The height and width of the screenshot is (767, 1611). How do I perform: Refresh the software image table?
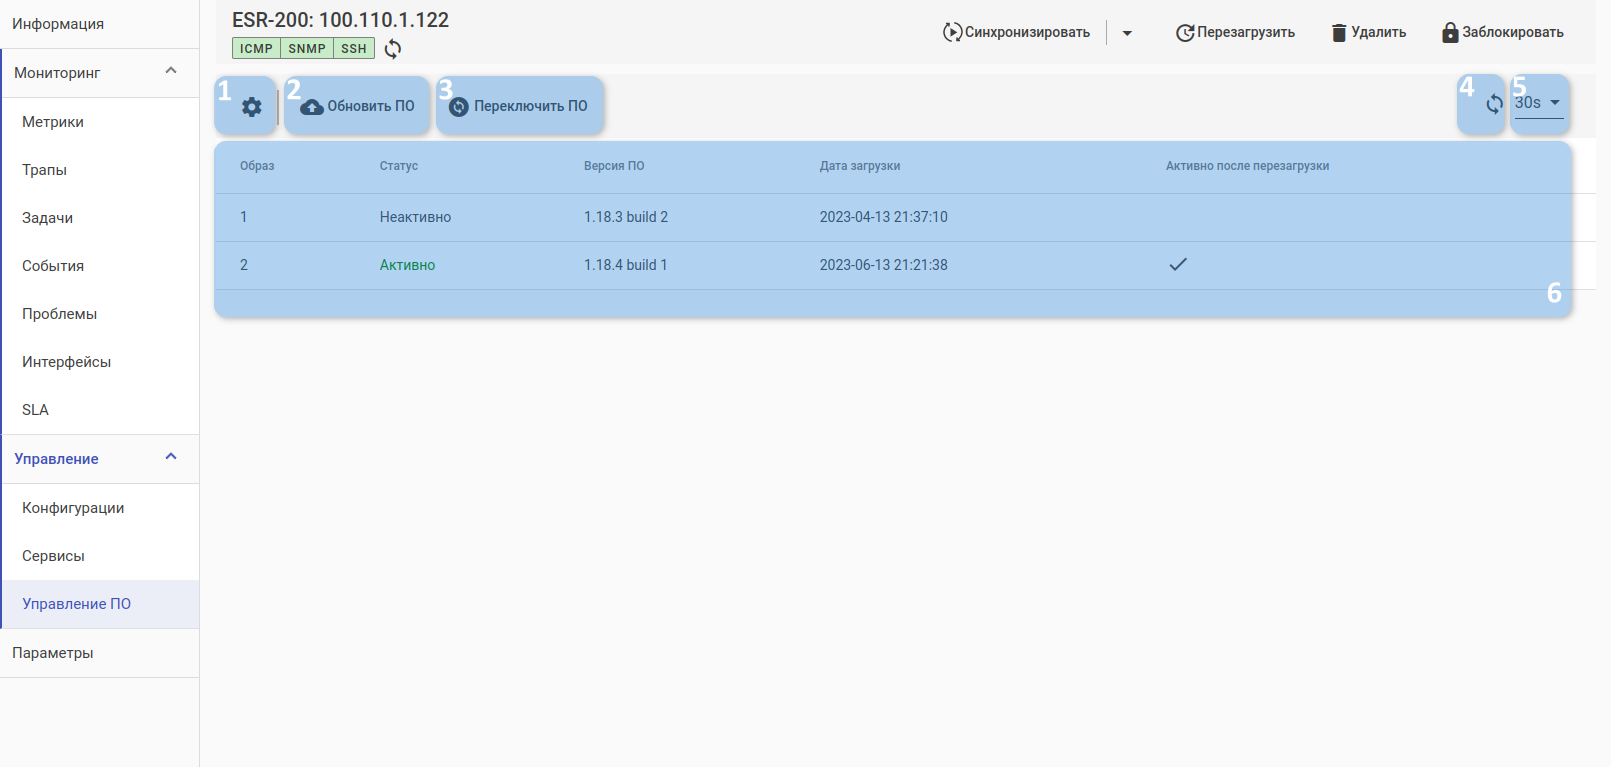[x=1494, y=104]
